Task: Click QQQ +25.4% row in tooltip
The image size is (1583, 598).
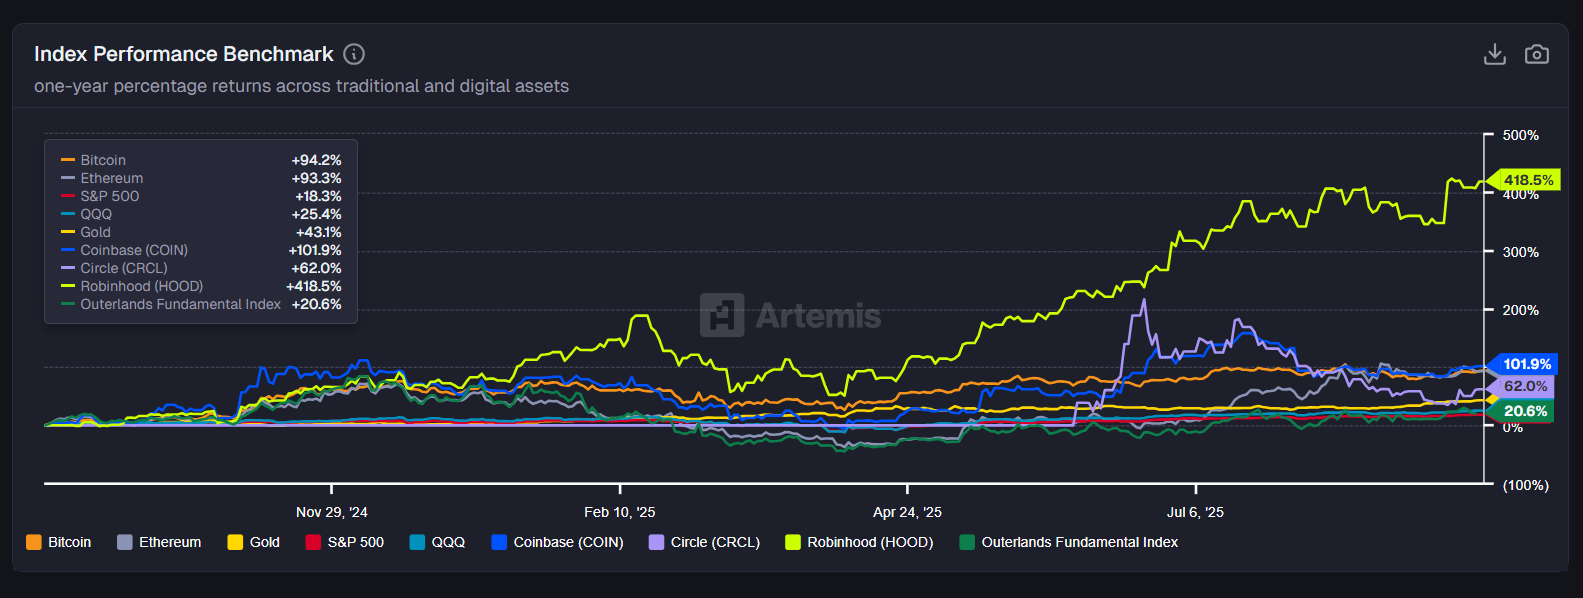Action: [x=201, y=214]
